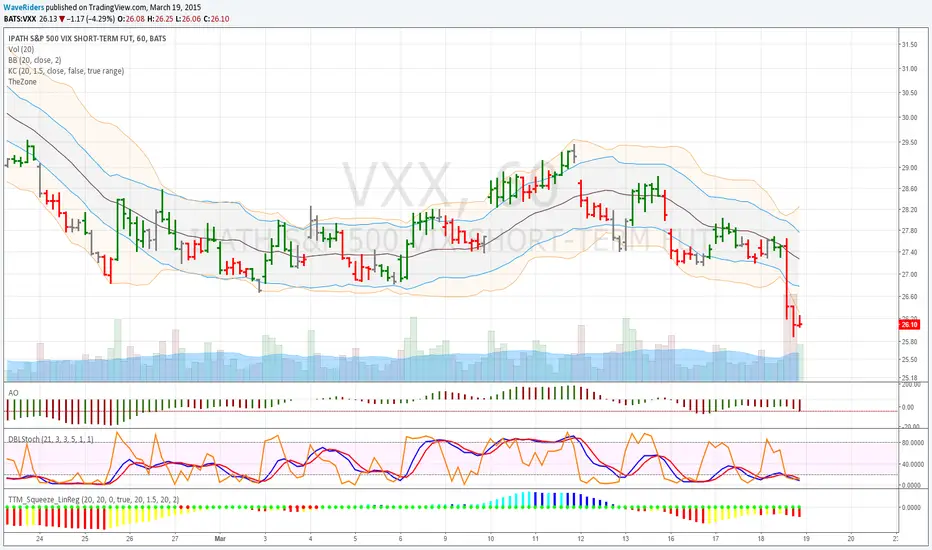The width and height of the screenshot is (932, 550).
Task: Click the 9 date label on time axis
Action: point(445,539)
